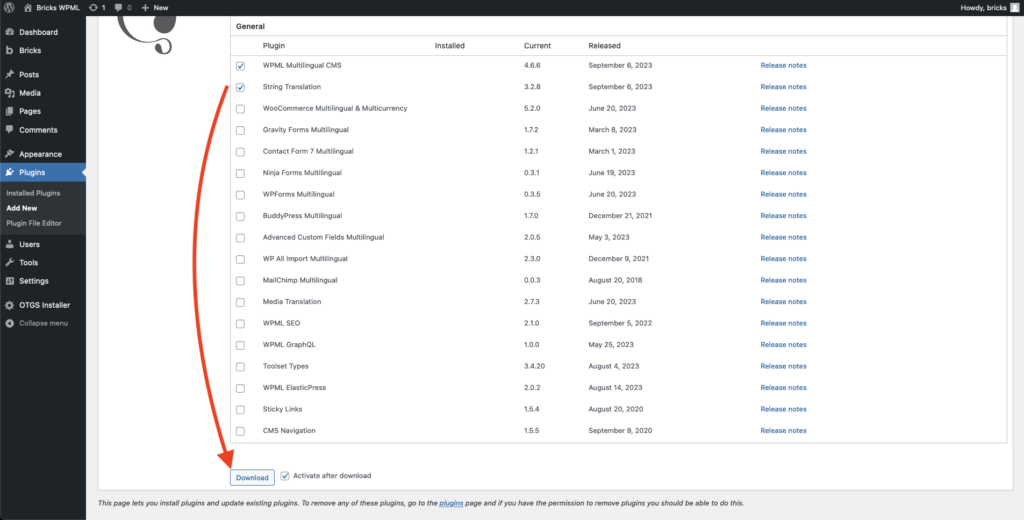
Task: Open the + New dropdown in admin bar
Action: 155,7
